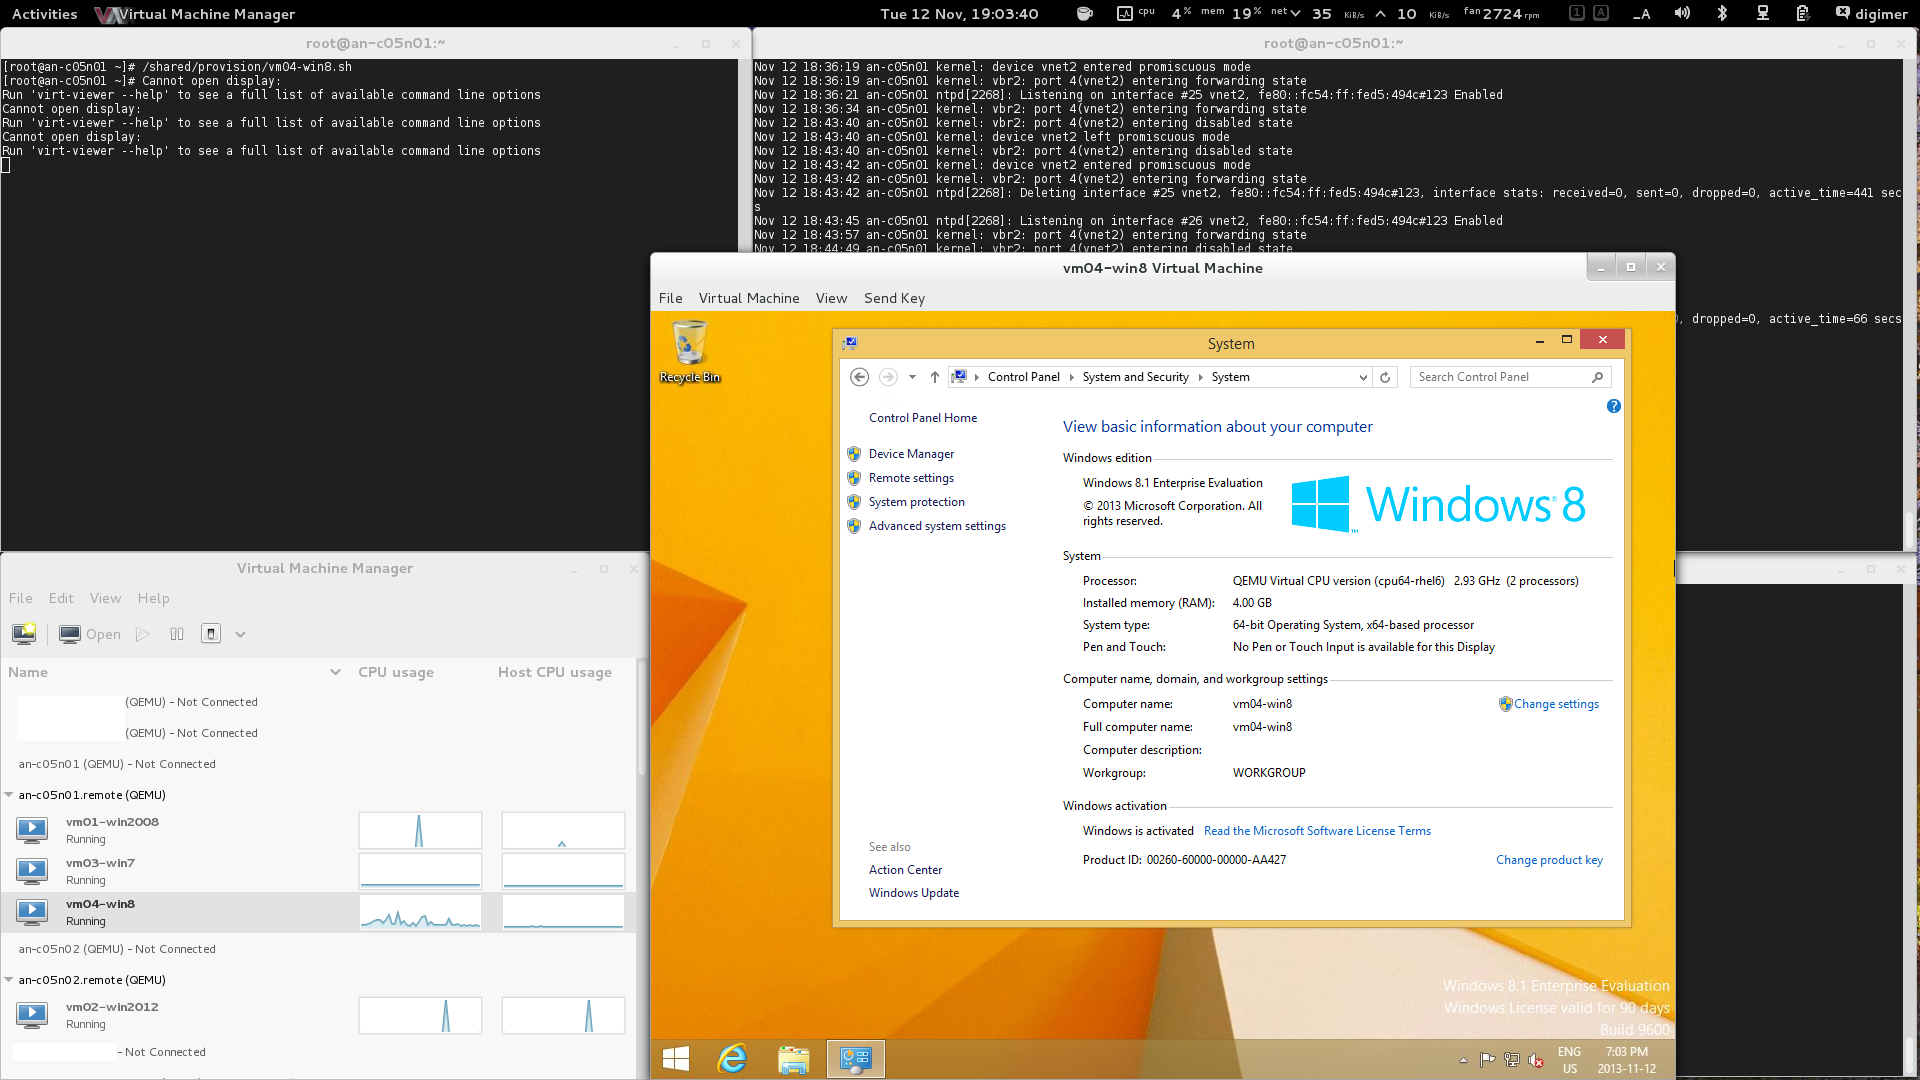Click Control Panel in the breadcrumb path

point(1024,377)
